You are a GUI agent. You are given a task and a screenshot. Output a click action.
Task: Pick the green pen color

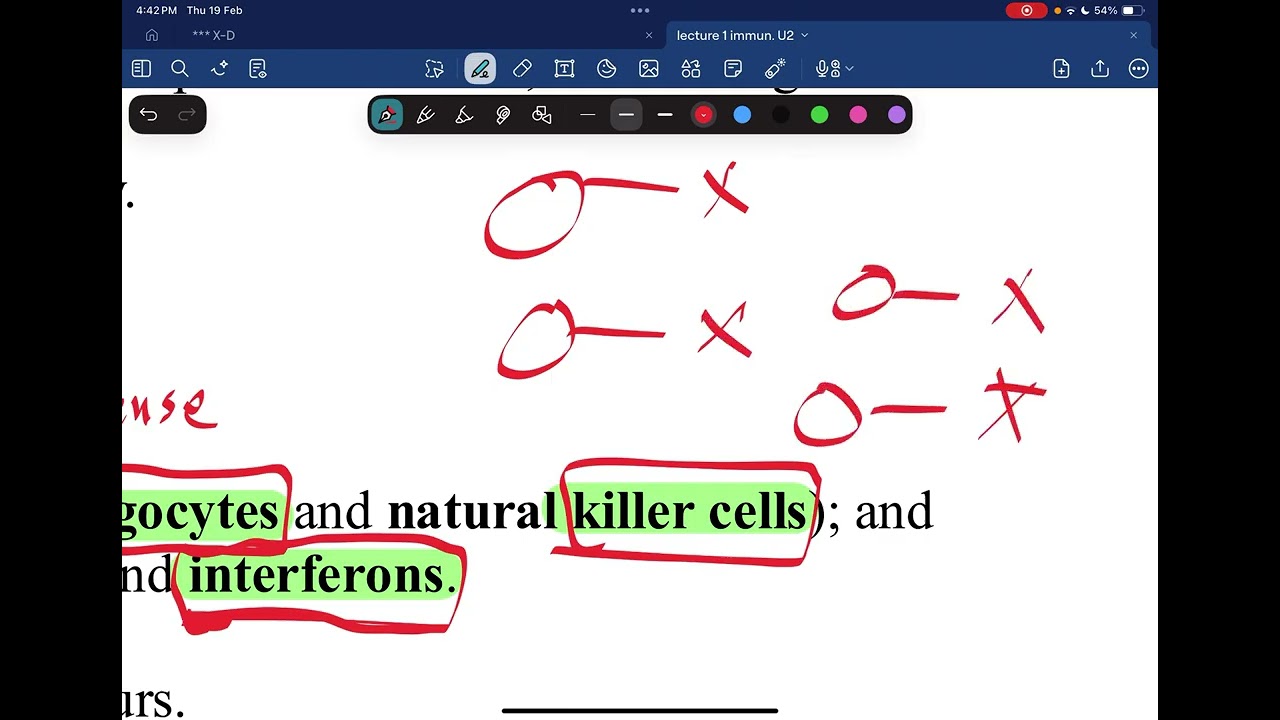coord(820,115)
